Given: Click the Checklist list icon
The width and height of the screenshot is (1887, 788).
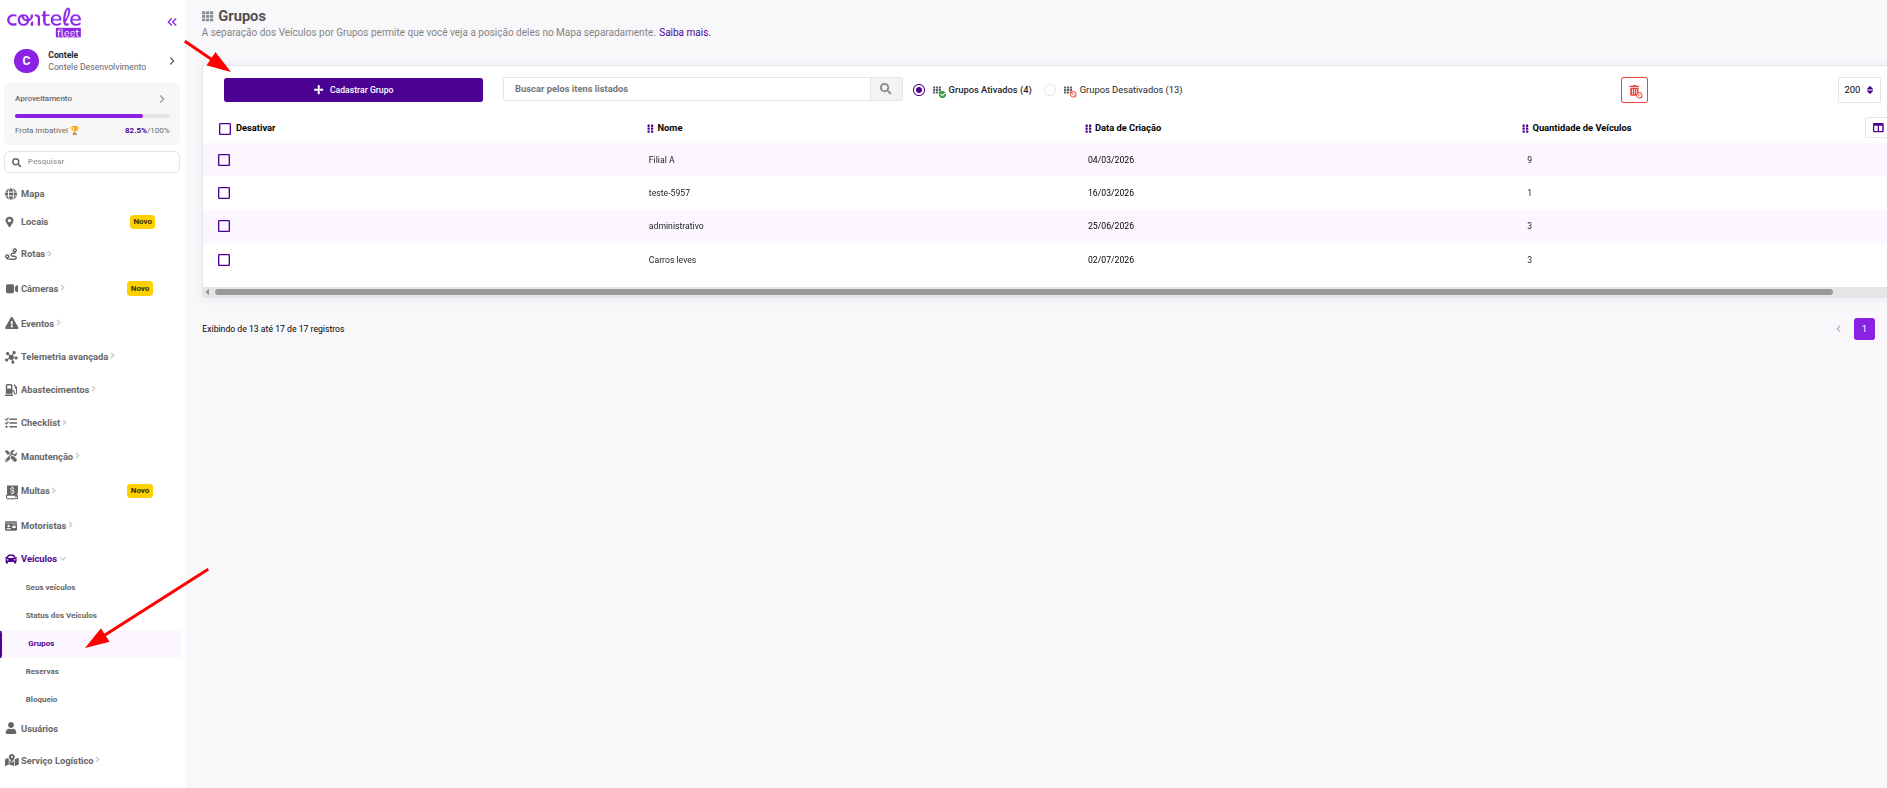Looking at the screenshot, I should coord(11,423).
